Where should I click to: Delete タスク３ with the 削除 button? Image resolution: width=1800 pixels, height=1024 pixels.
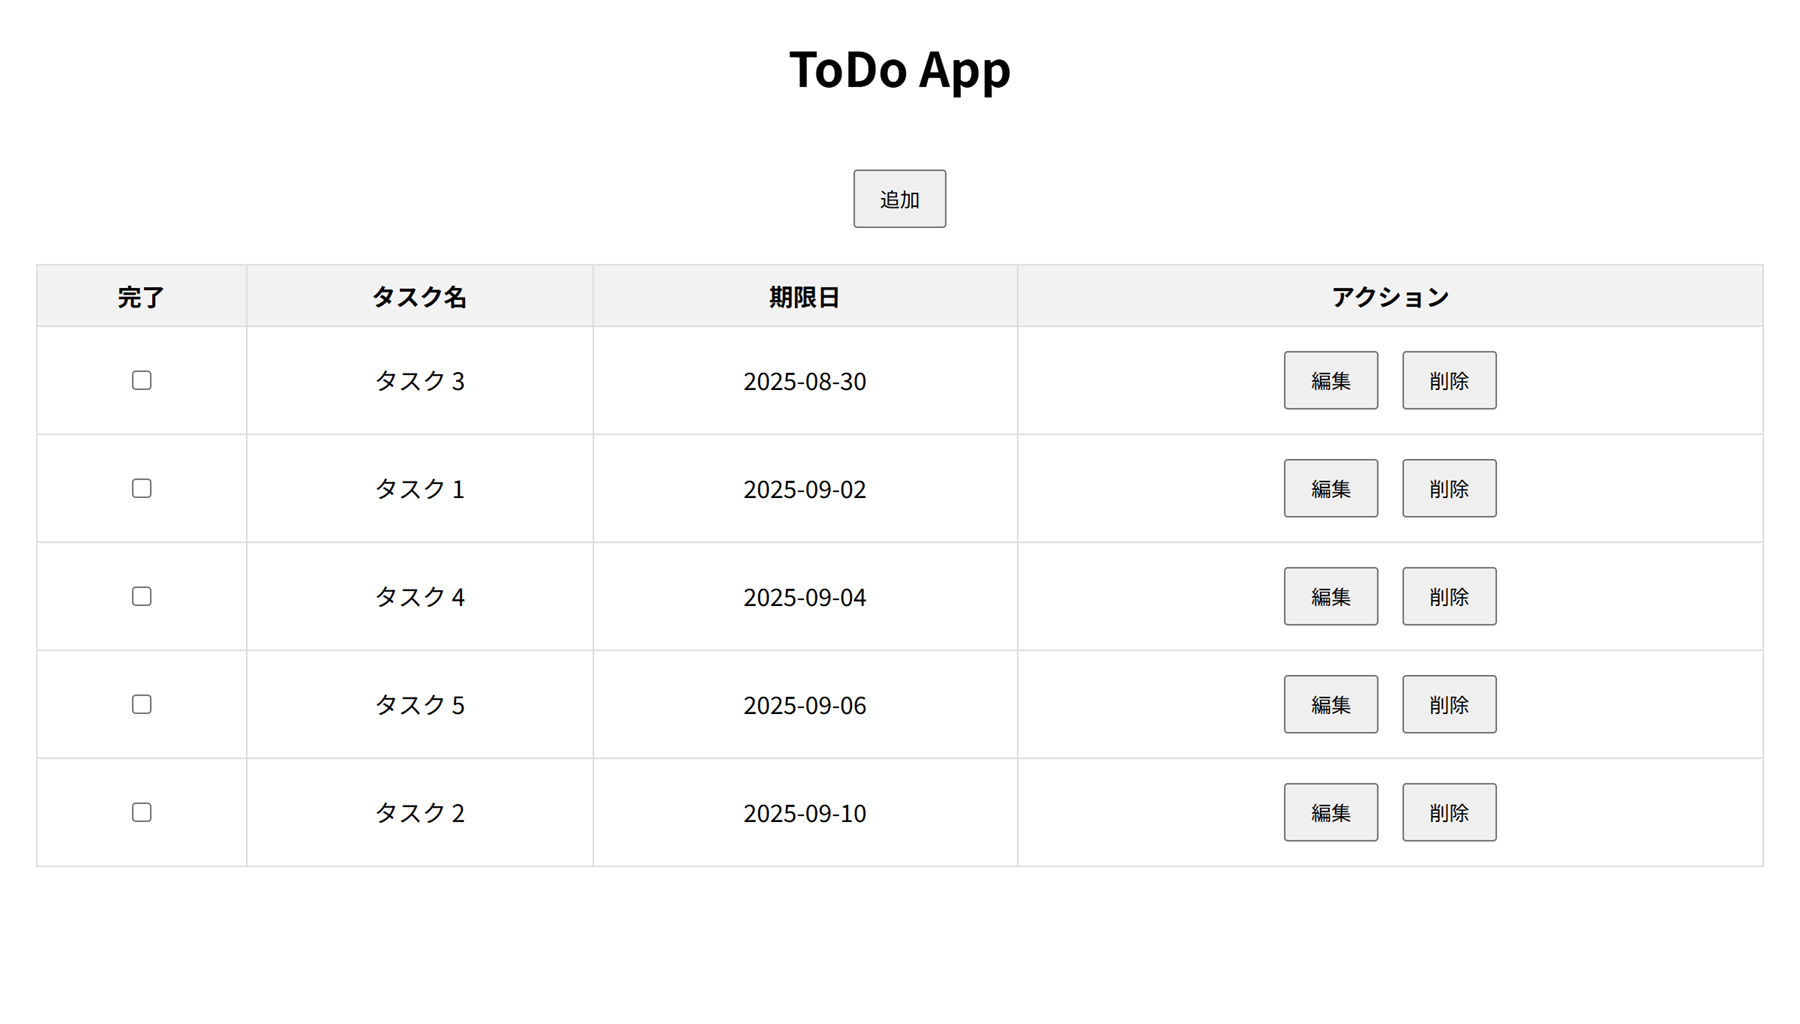(1448, 380)
